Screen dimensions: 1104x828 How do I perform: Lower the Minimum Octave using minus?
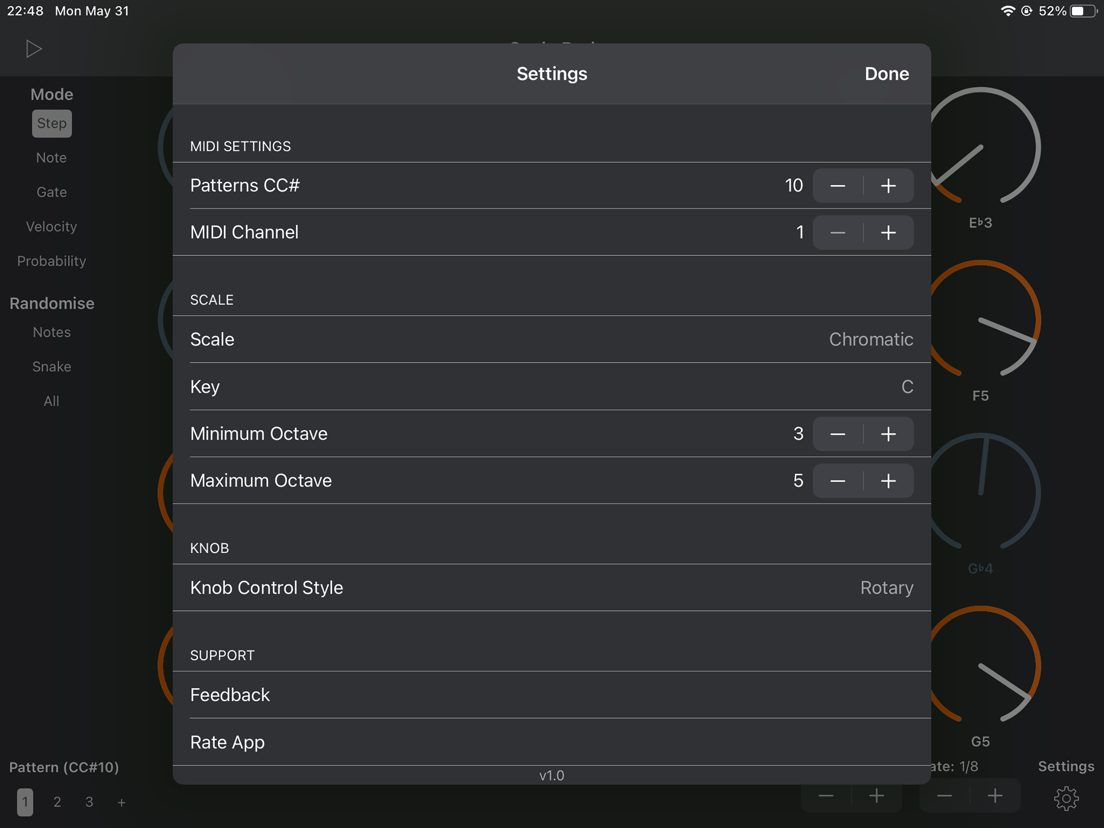[838, 434]
